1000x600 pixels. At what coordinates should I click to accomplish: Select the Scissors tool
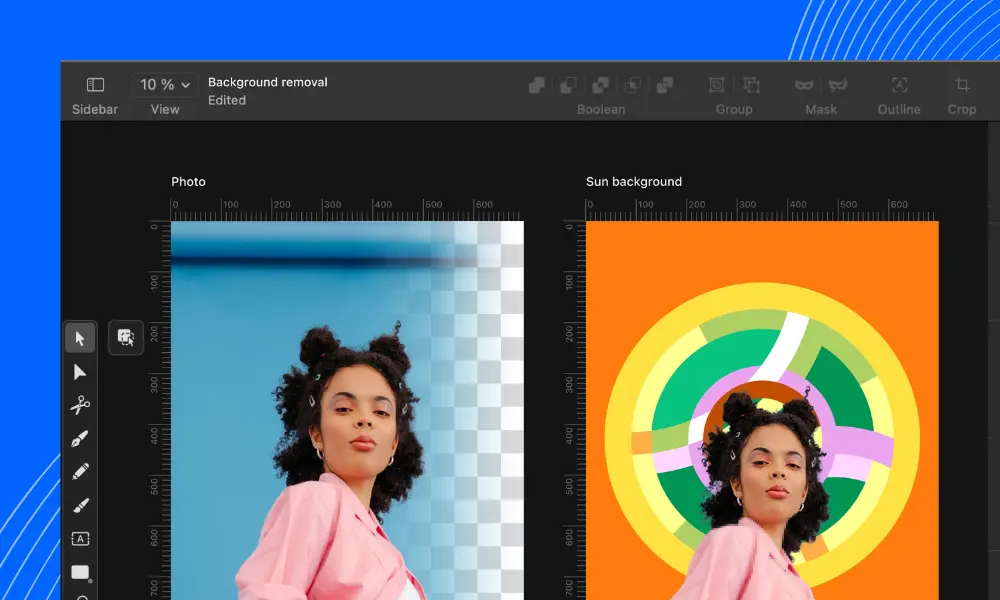pyautogui.click(x=80, y=405)
